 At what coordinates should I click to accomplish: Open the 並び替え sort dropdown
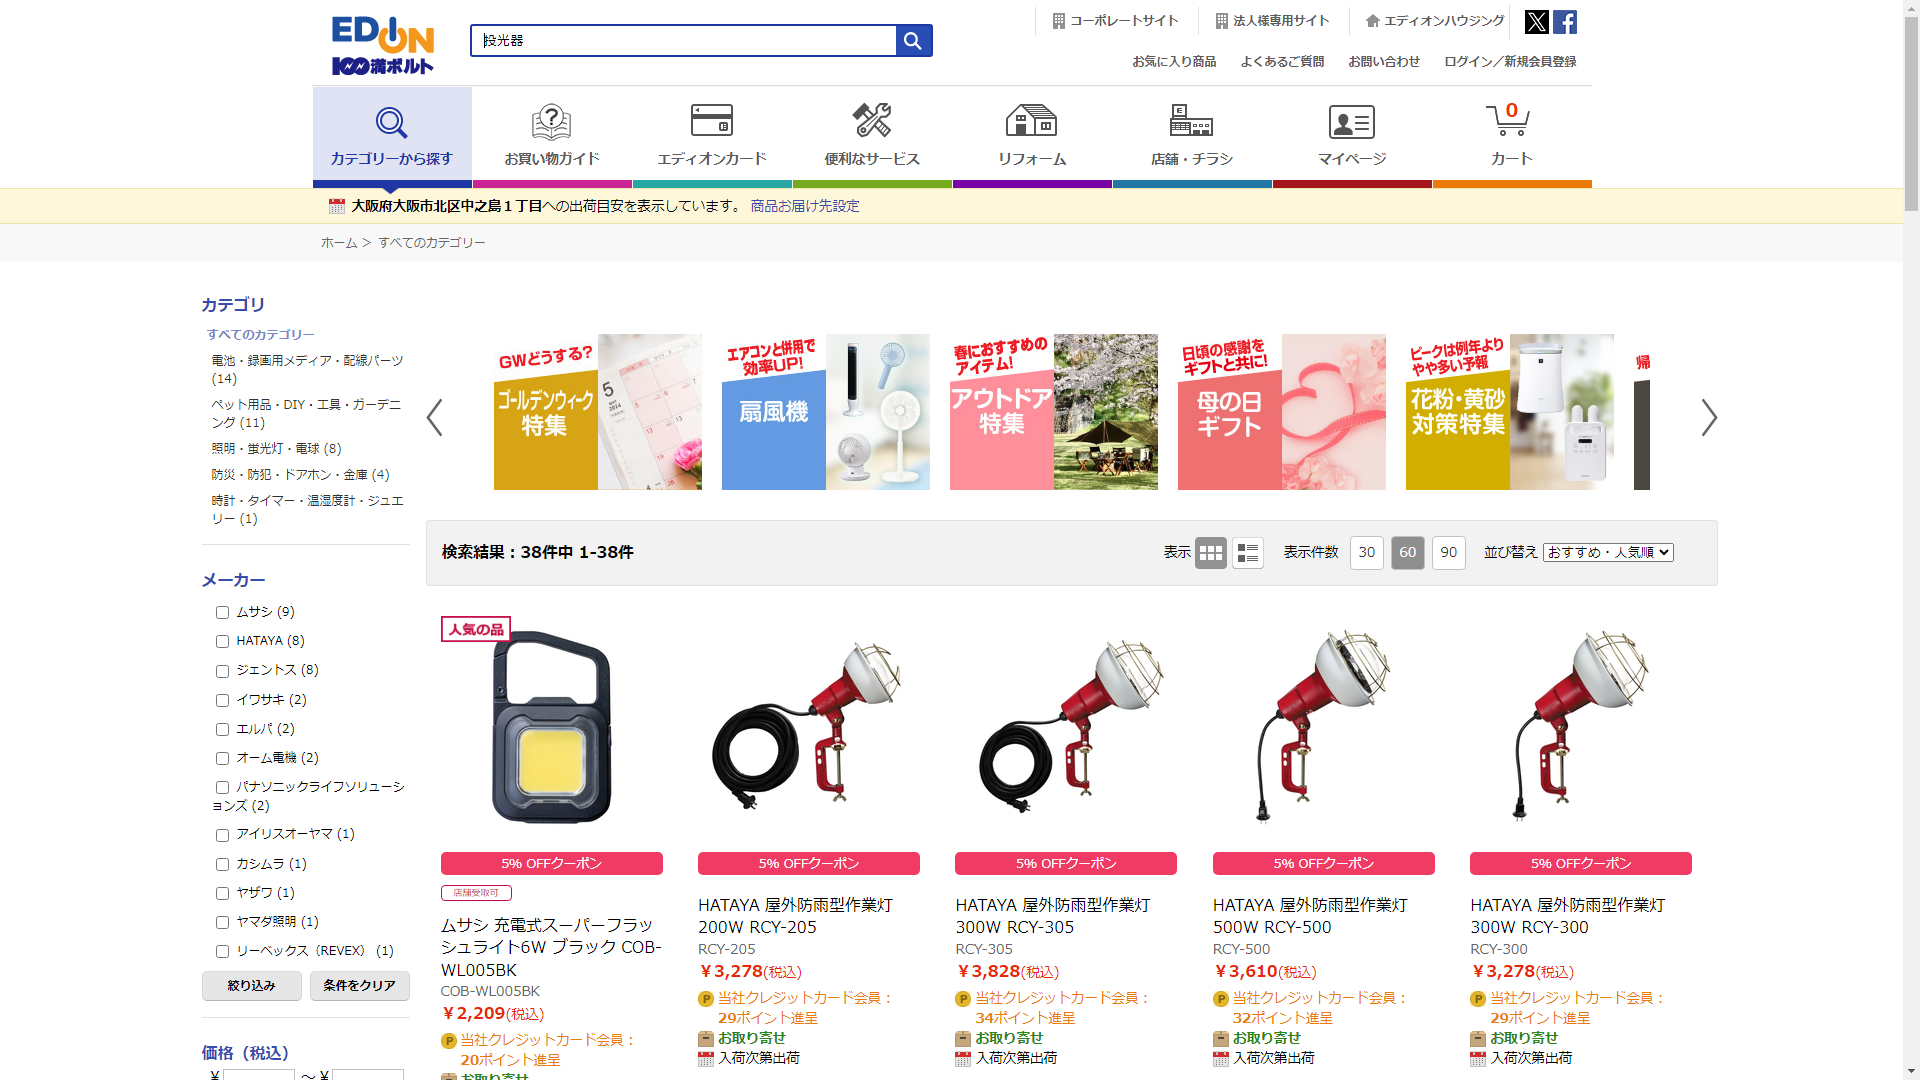coord(1608,552)
